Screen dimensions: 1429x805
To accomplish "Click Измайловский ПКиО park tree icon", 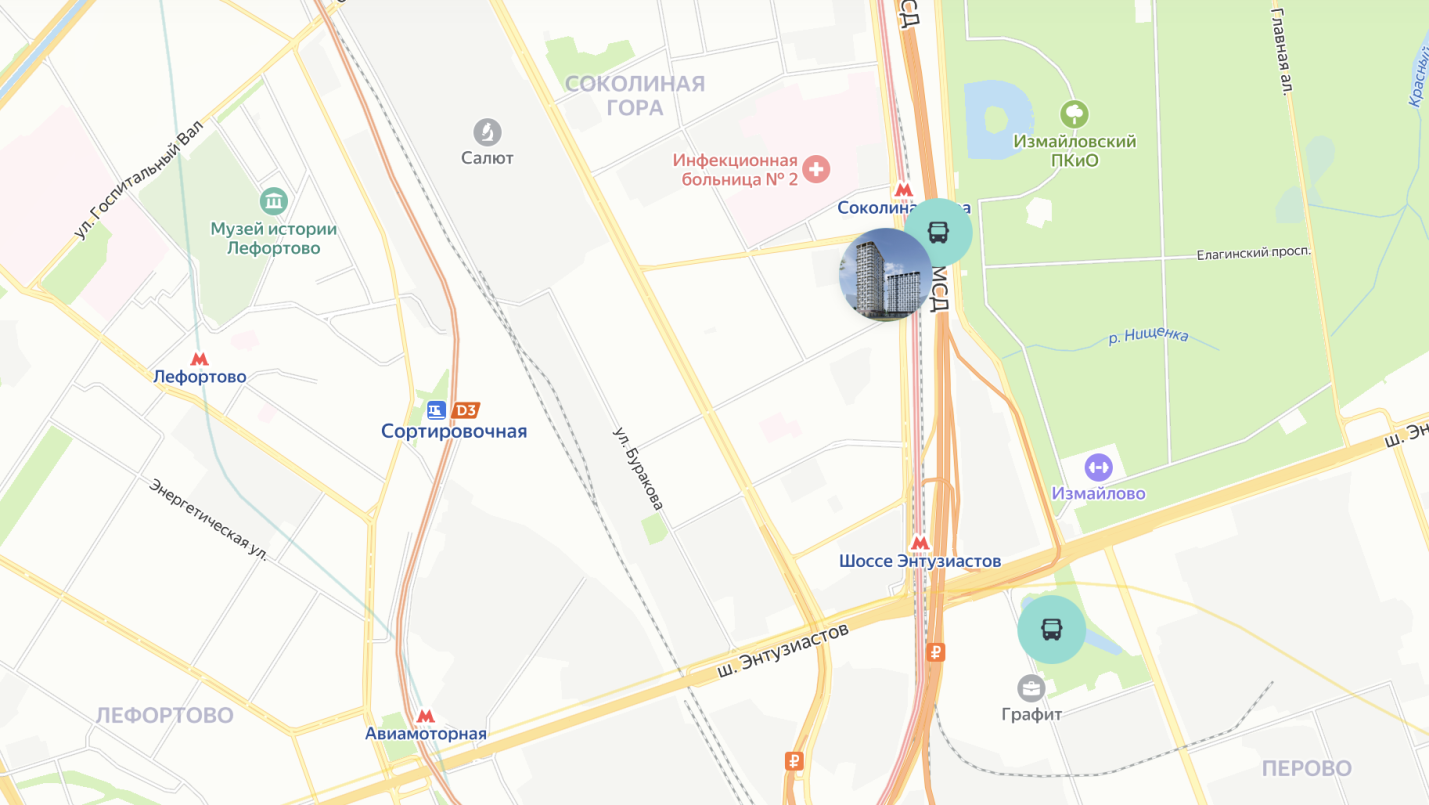I will coord(1074,114).
